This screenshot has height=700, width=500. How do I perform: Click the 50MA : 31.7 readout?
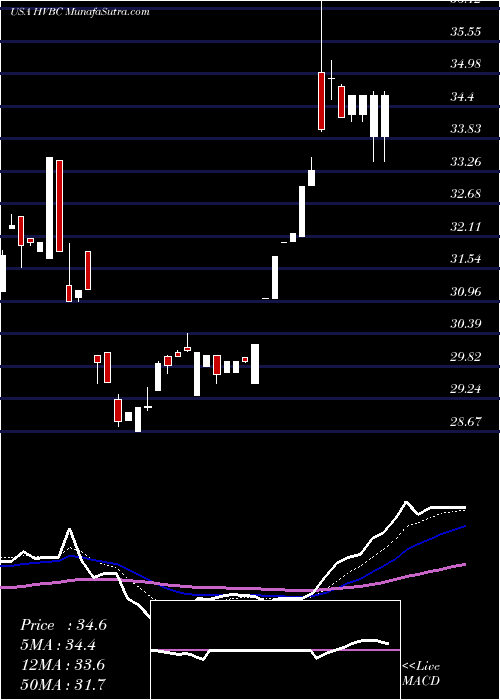coord(63,684)
